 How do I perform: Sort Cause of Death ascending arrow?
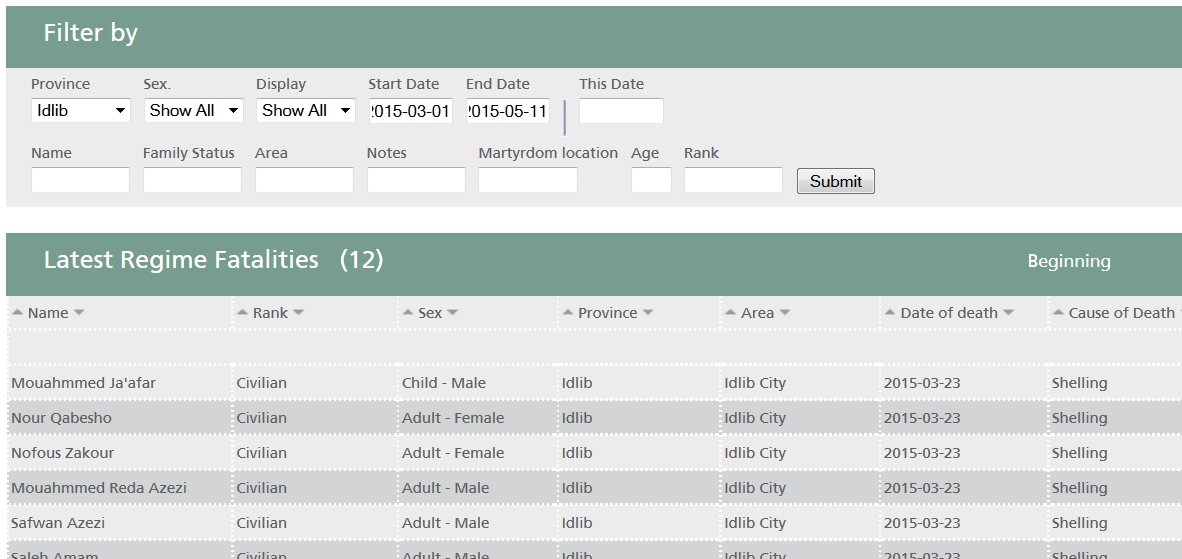pyautogui.click(x=1058, y=313)
